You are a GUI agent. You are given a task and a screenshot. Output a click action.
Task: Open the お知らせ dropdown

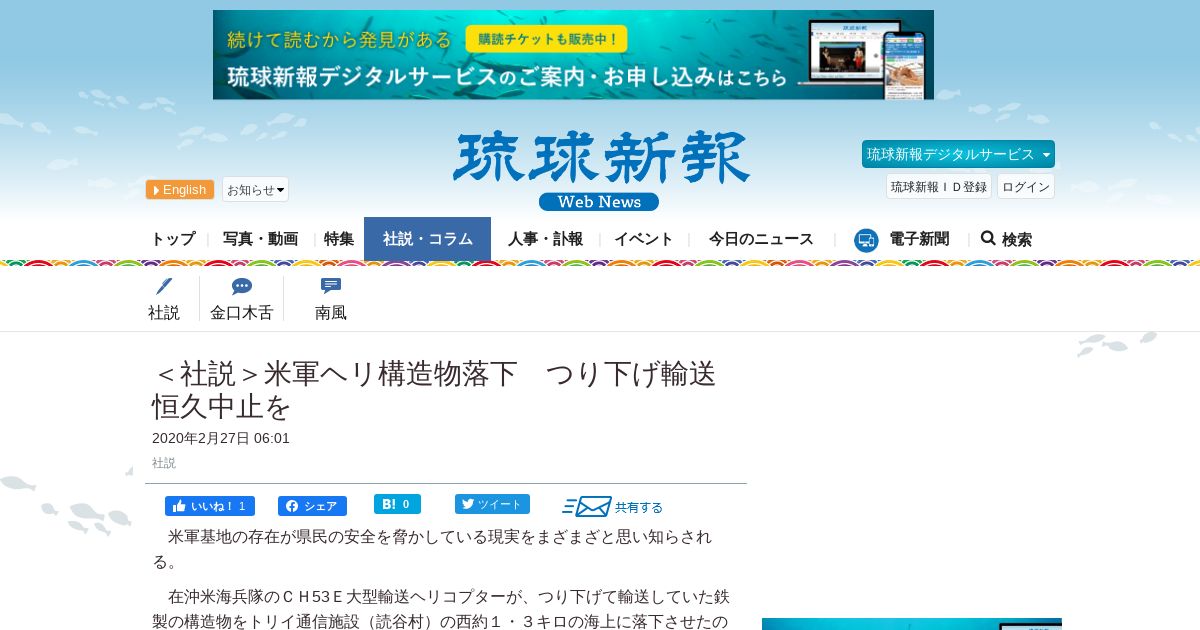click(x=255, y=190)
